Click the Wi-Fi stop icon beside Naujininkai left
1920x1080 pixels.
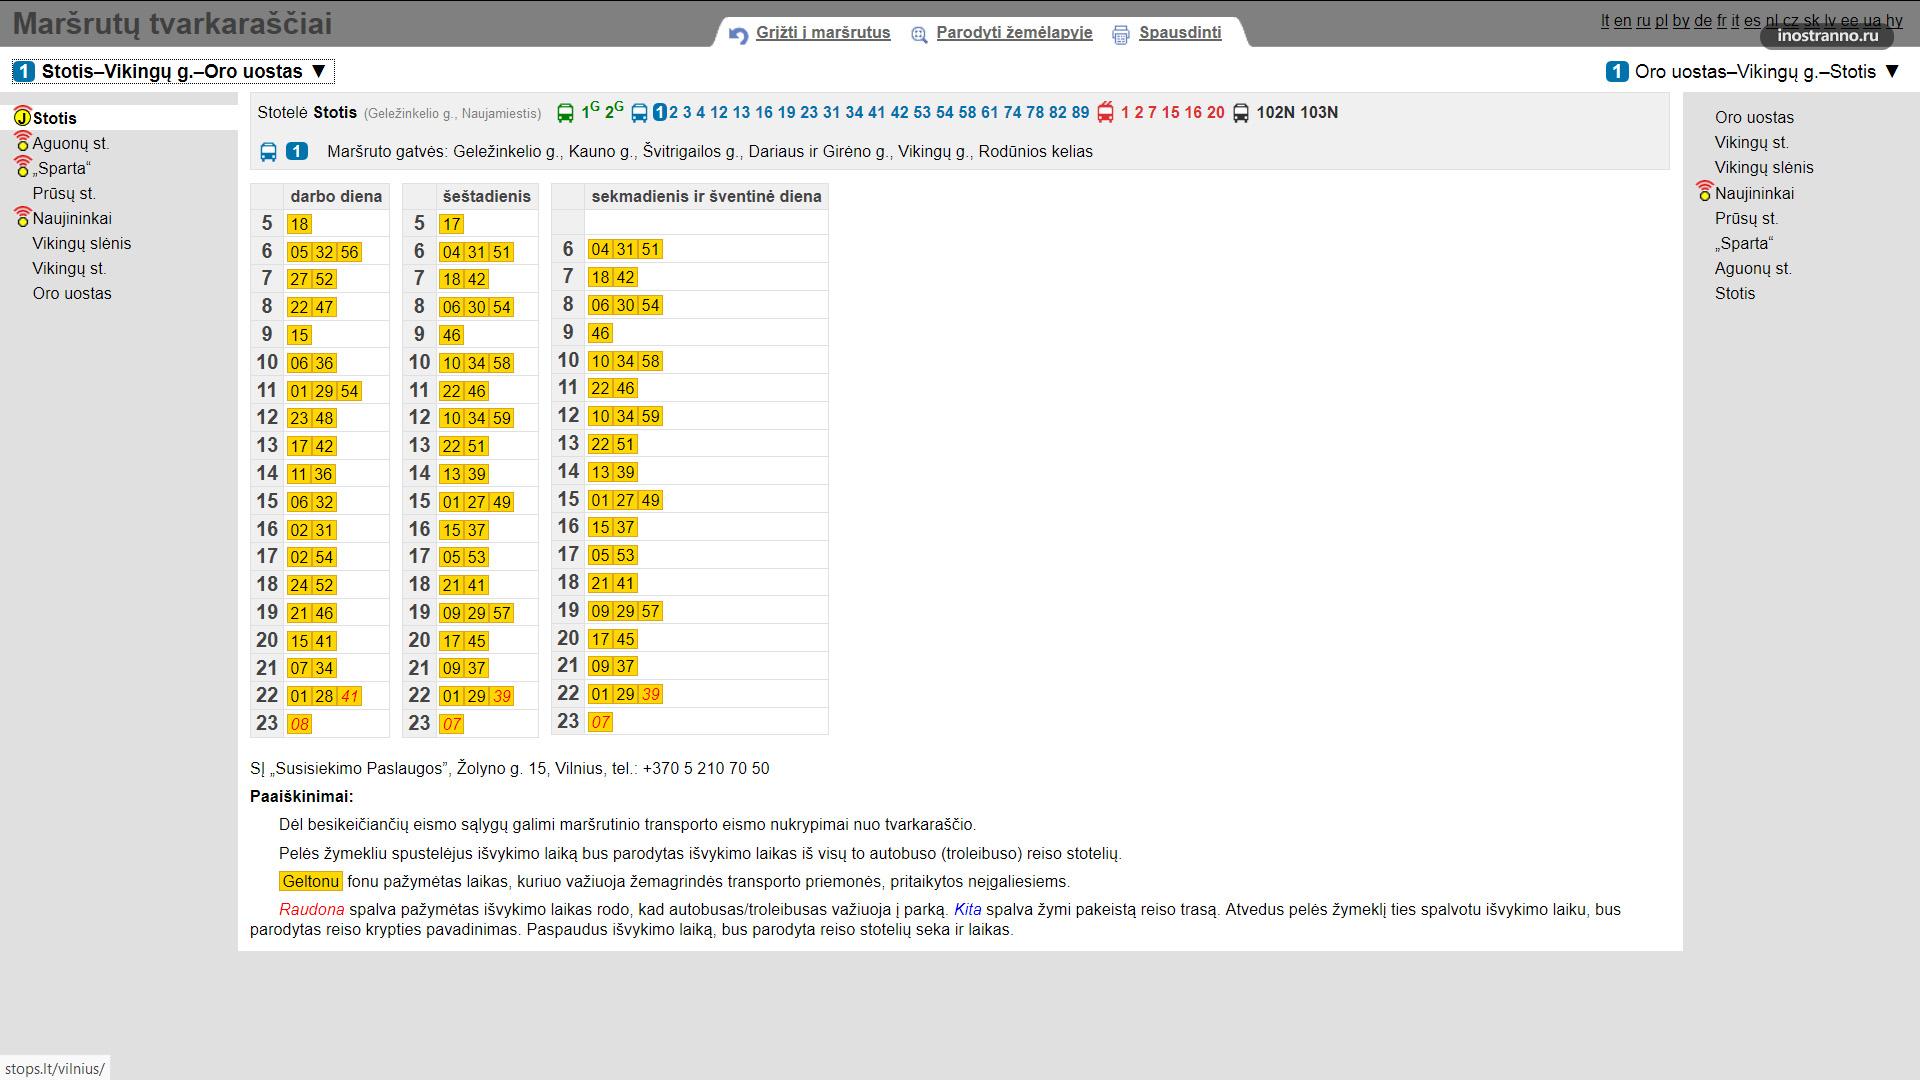(22, 218)
